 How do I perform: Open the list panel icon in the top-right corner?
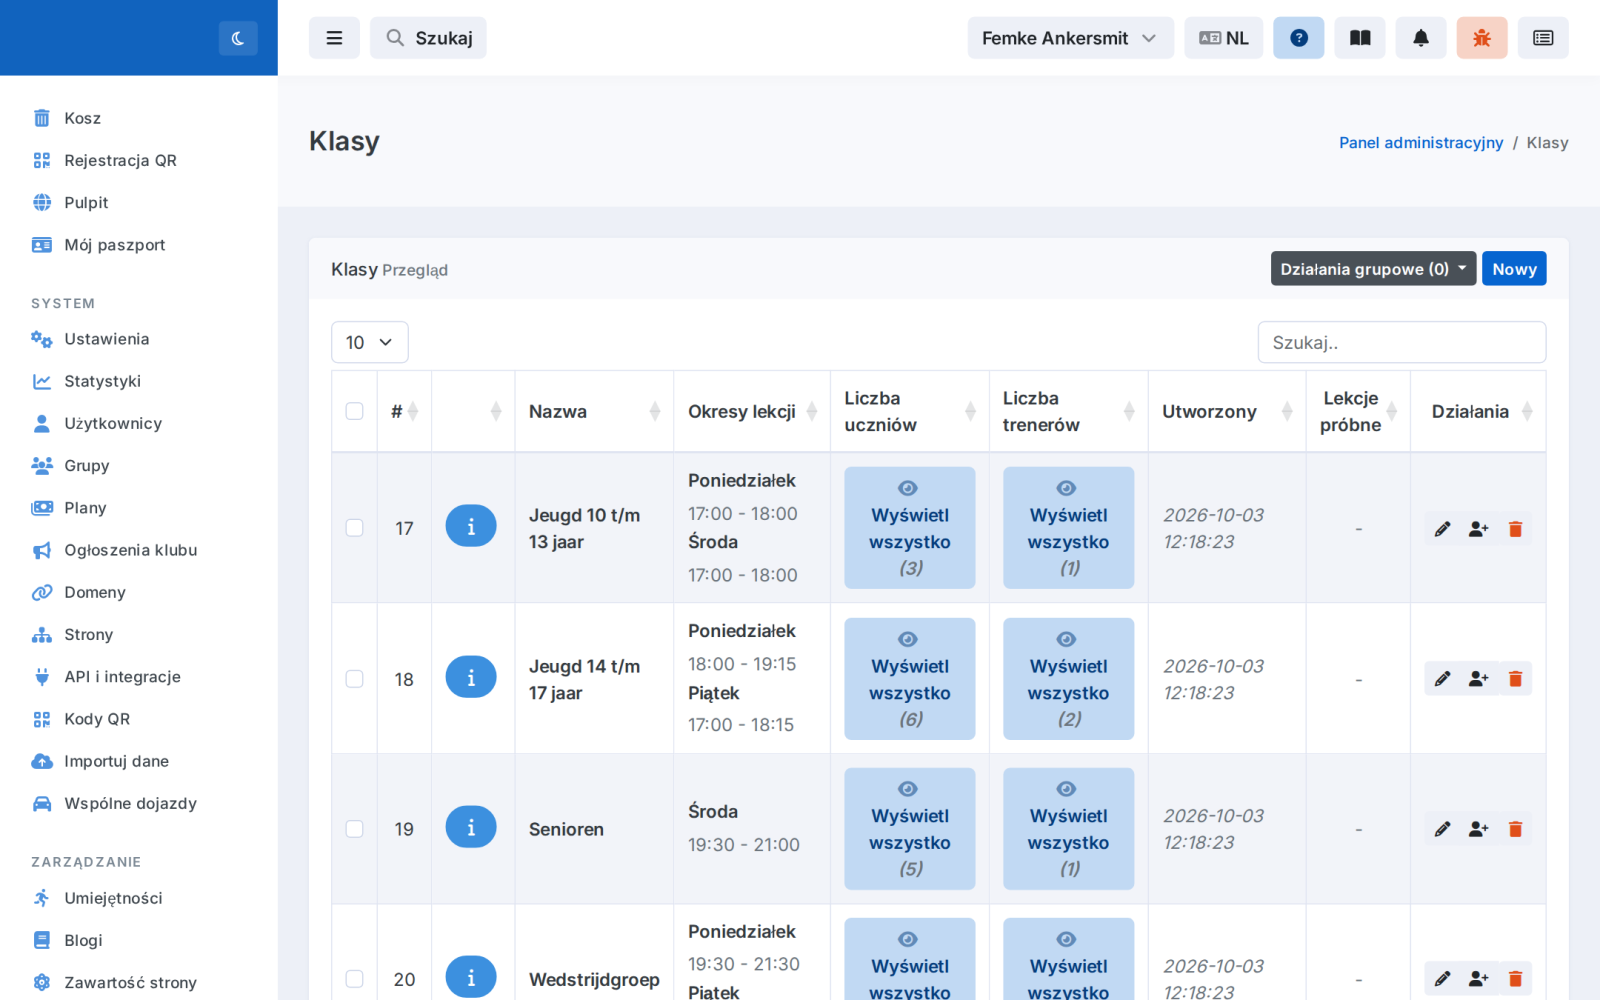[1543, 38]
